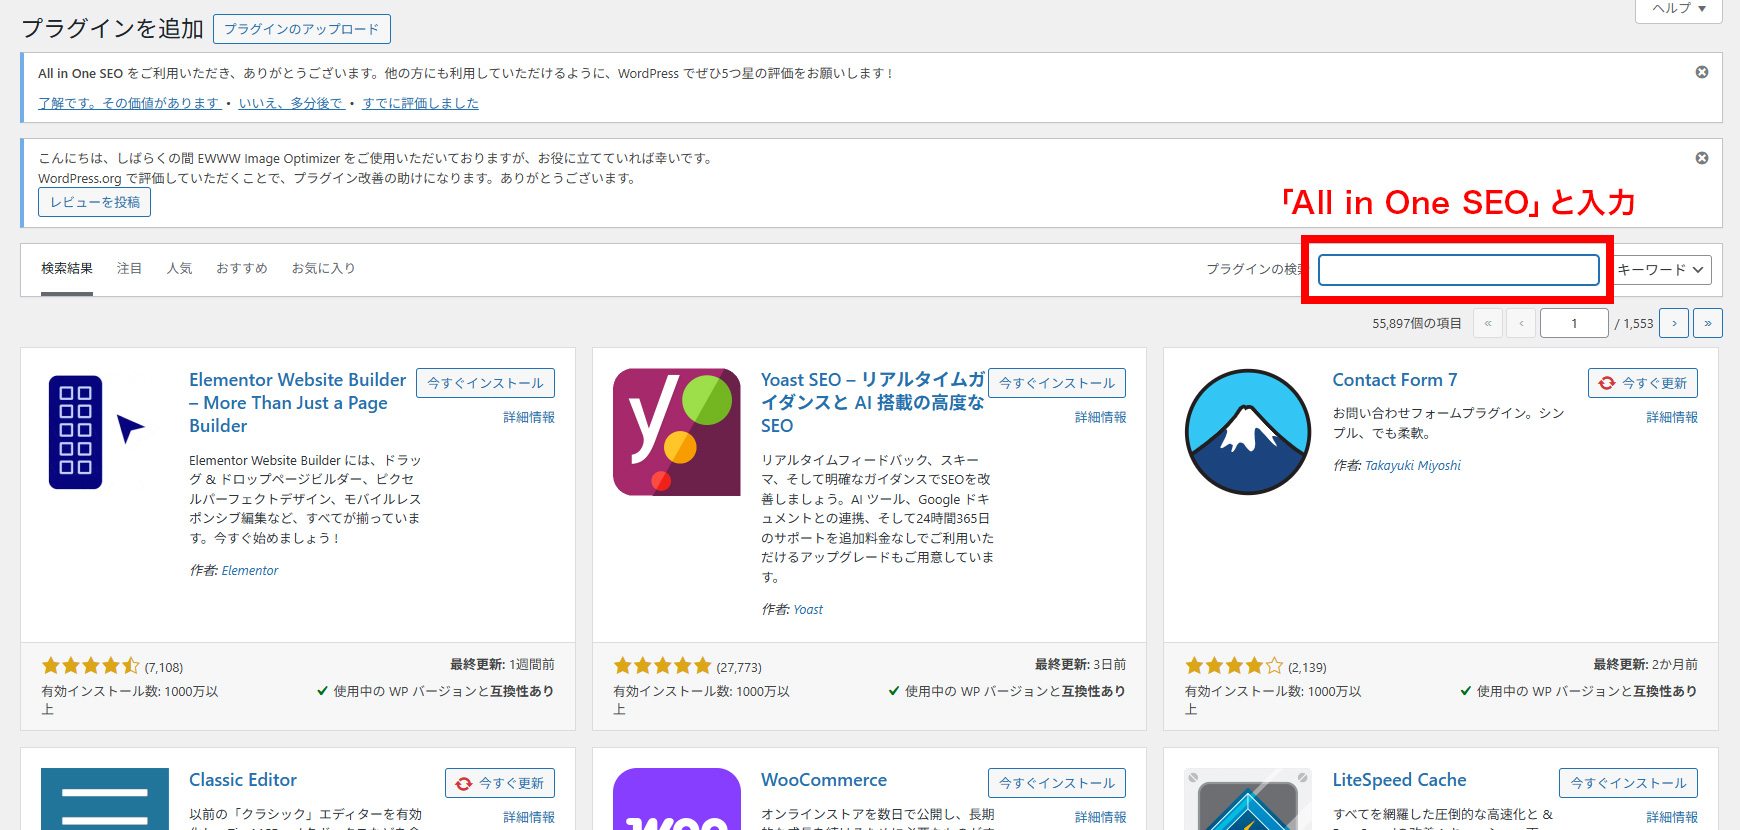Install WooCommerce now

1057,783
